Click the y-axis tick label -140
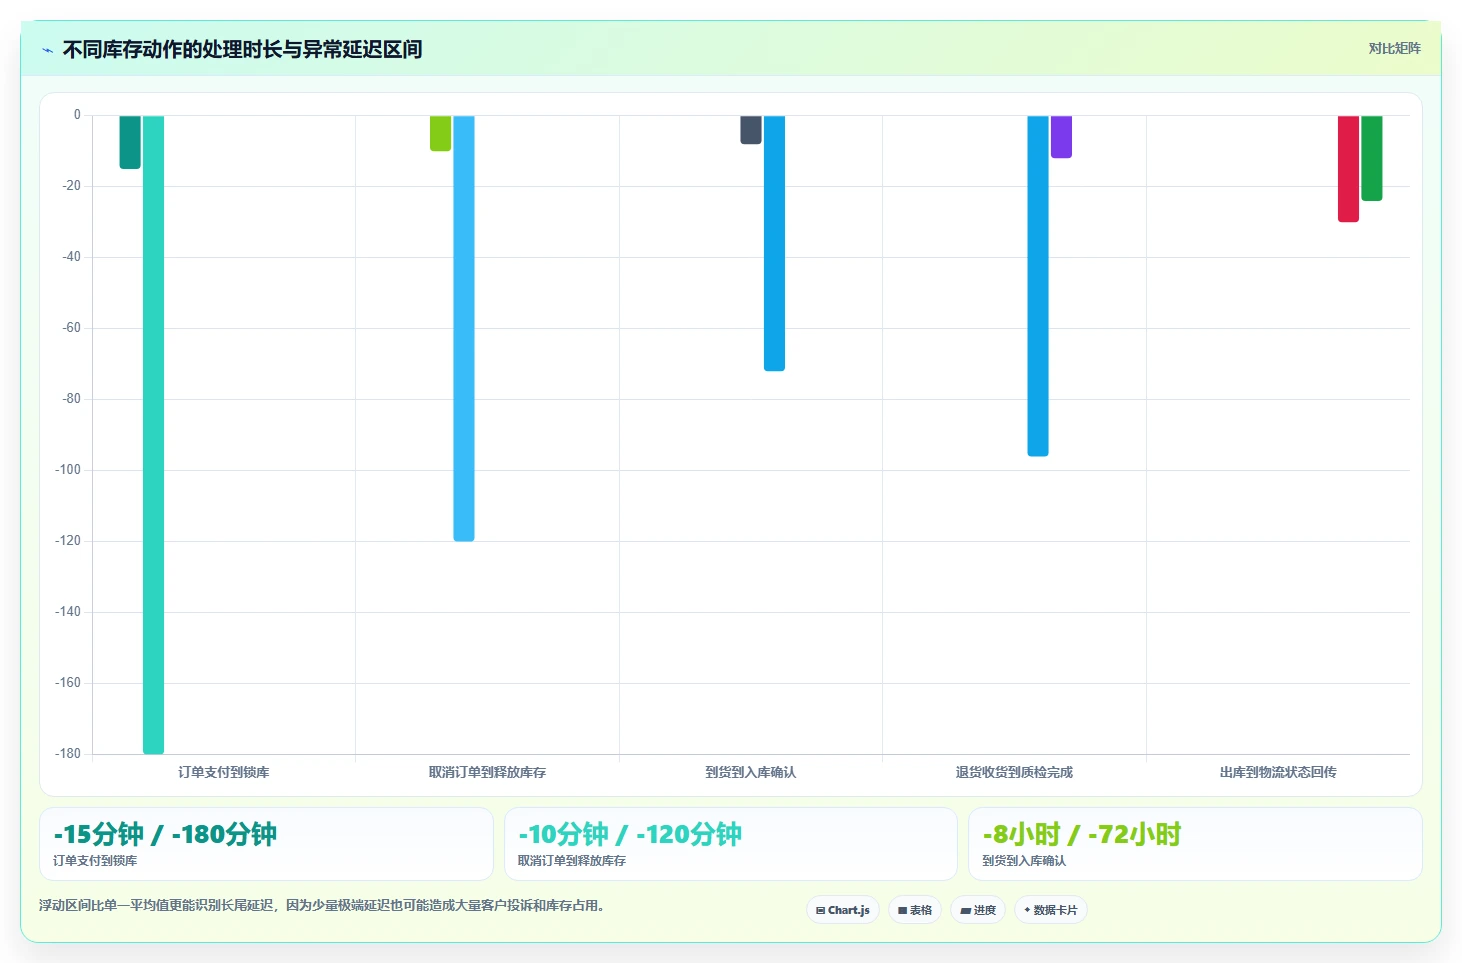 (68, 612)
